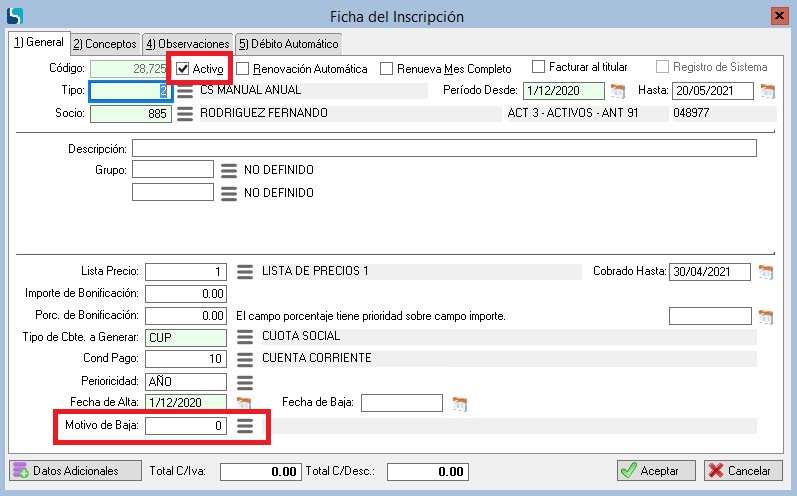Open calendar for Fecha de Alta
Viewport: 797px width, 496px height.
(x=243, y=404)
